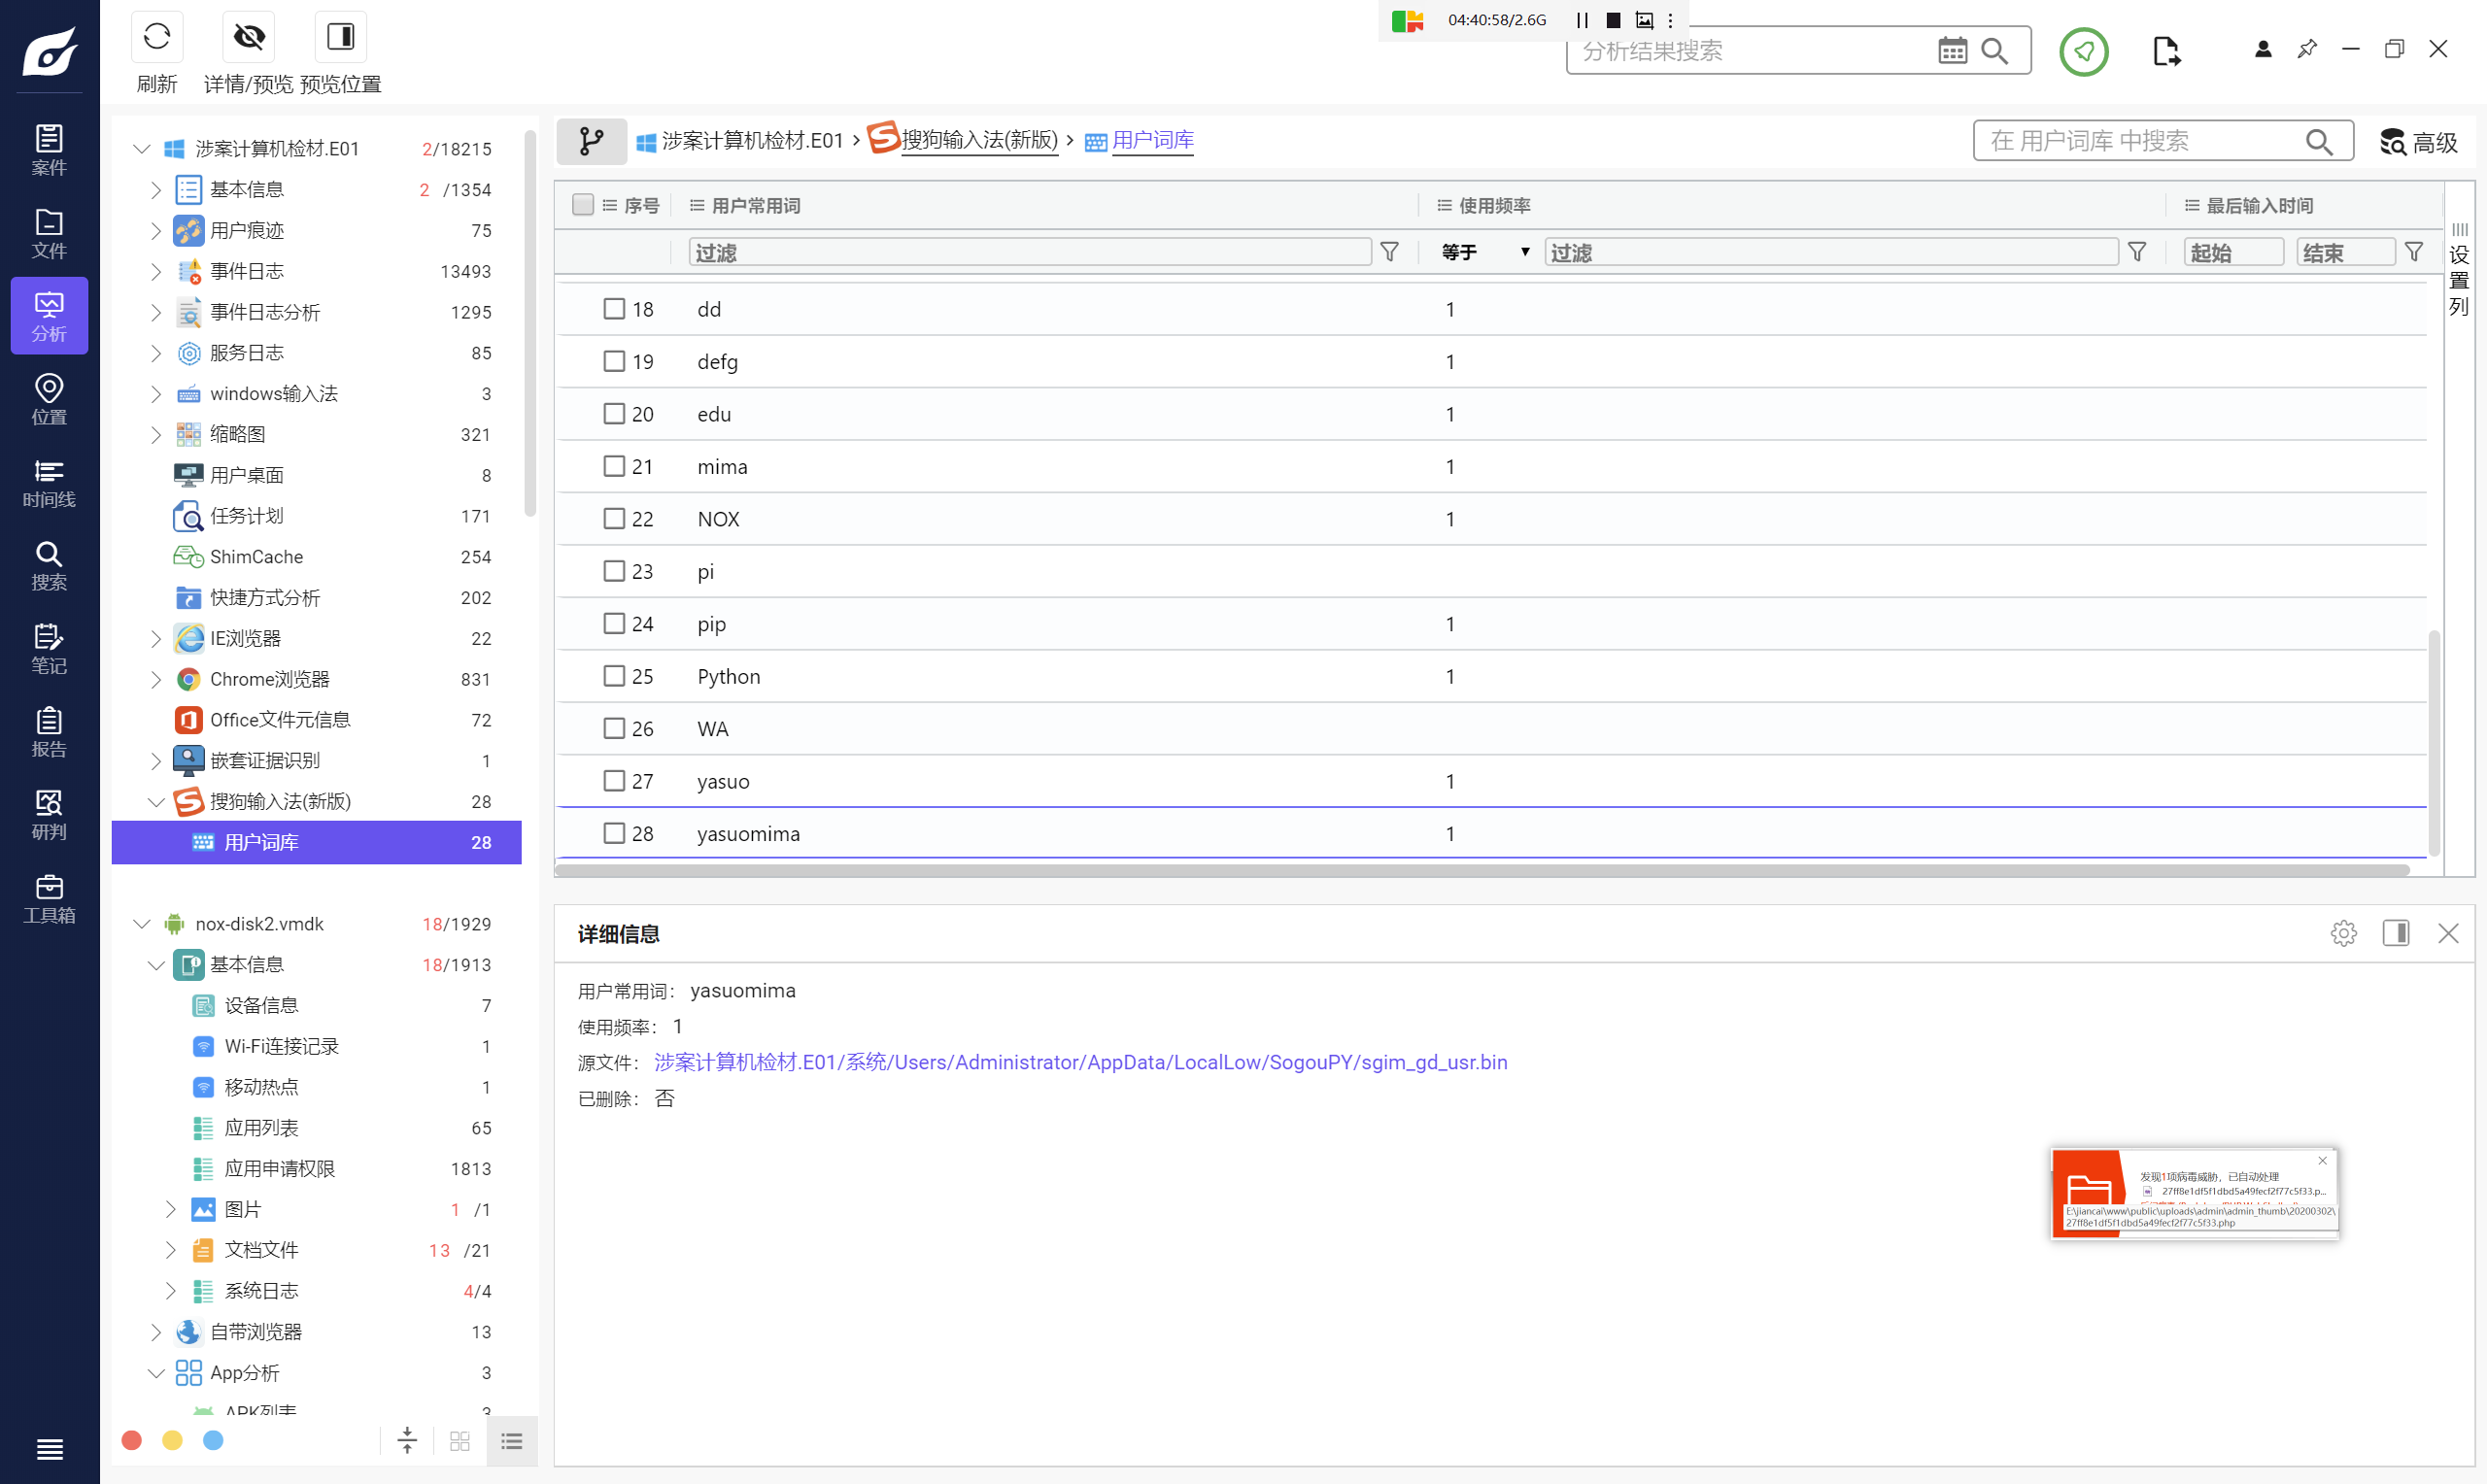Click the user account icon

[2263, 49]
